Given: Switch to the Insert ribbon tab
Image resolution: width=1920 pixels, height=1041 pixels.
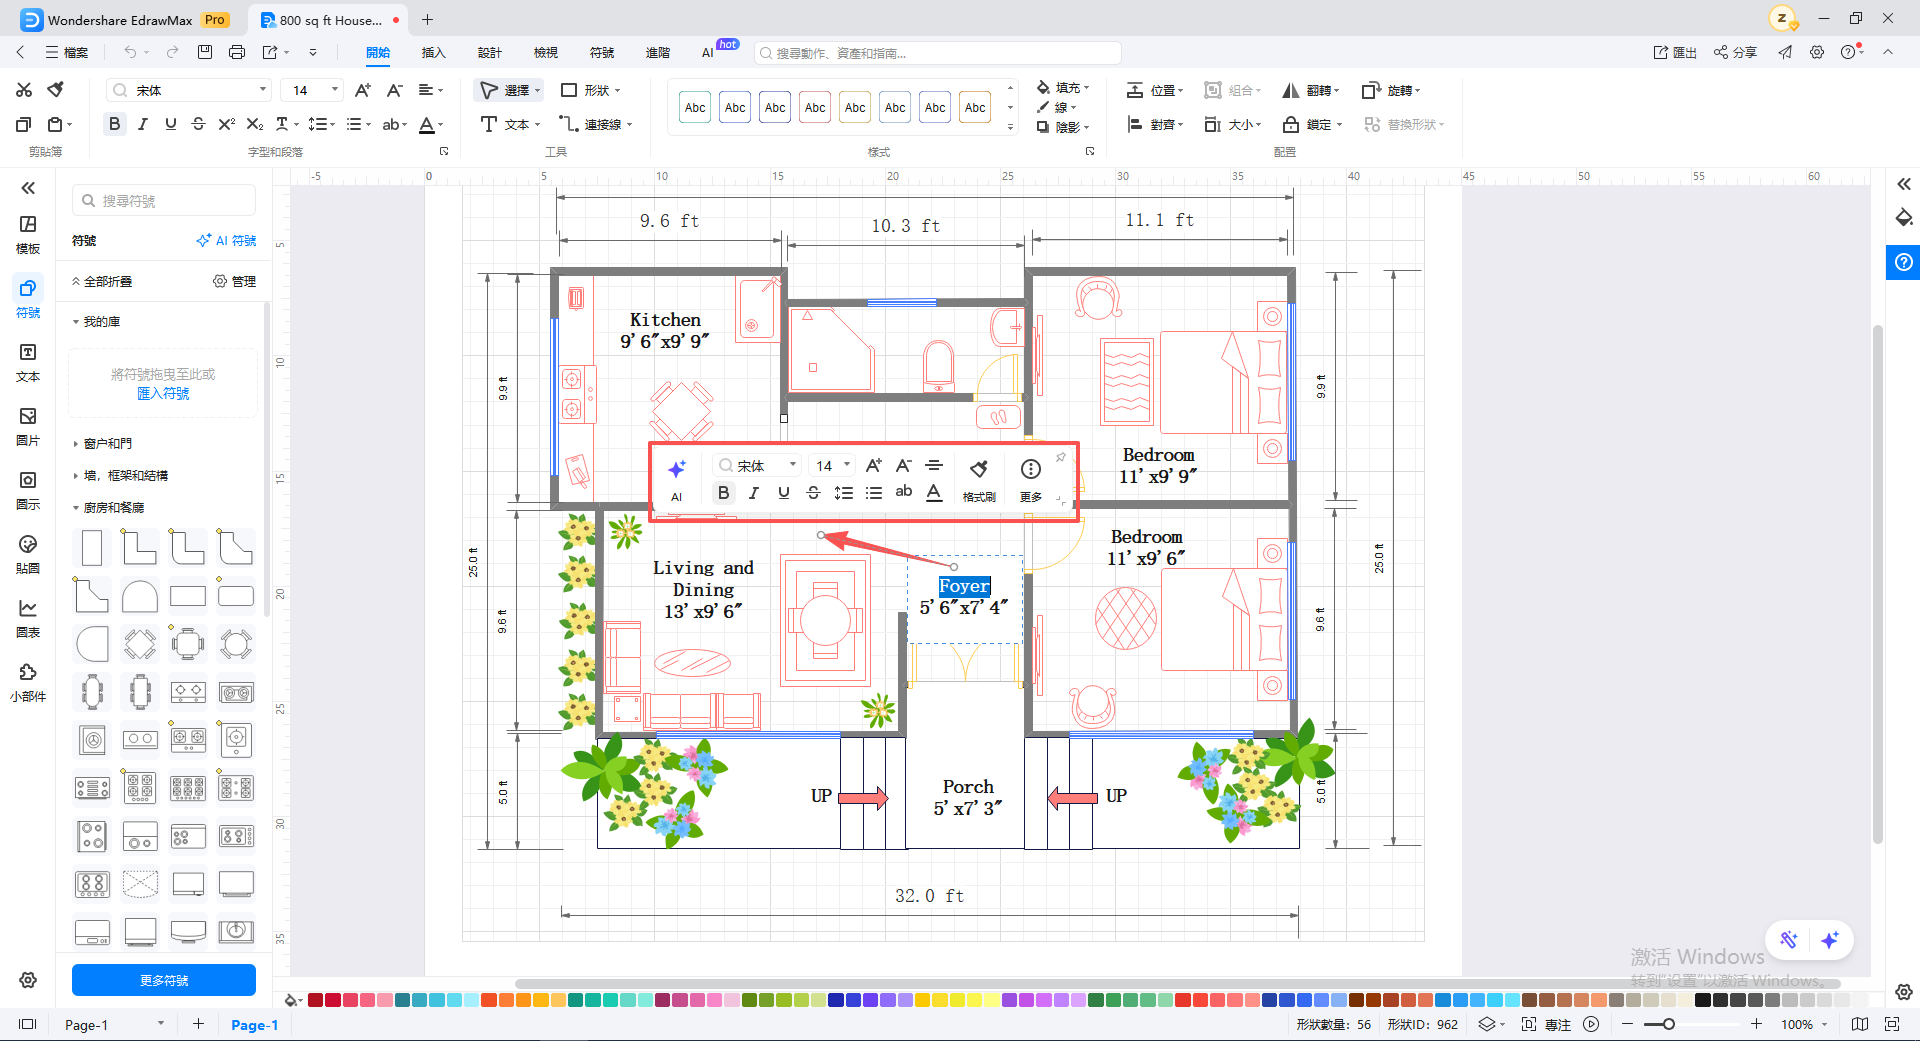Looking at the screenshot, I should (434, 52).
